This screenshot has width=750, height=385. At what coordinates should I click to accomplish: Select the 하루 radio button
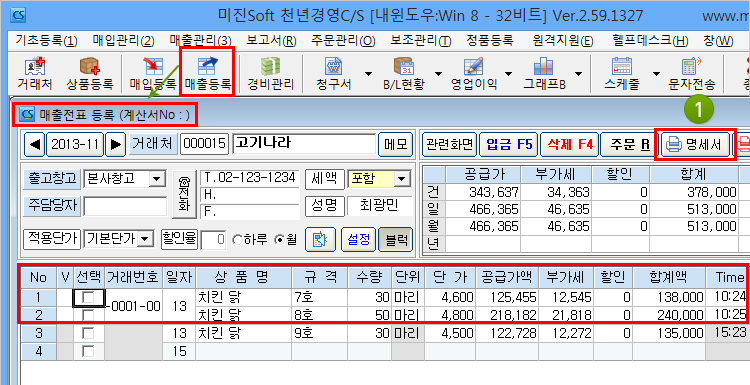click(237, 240)
